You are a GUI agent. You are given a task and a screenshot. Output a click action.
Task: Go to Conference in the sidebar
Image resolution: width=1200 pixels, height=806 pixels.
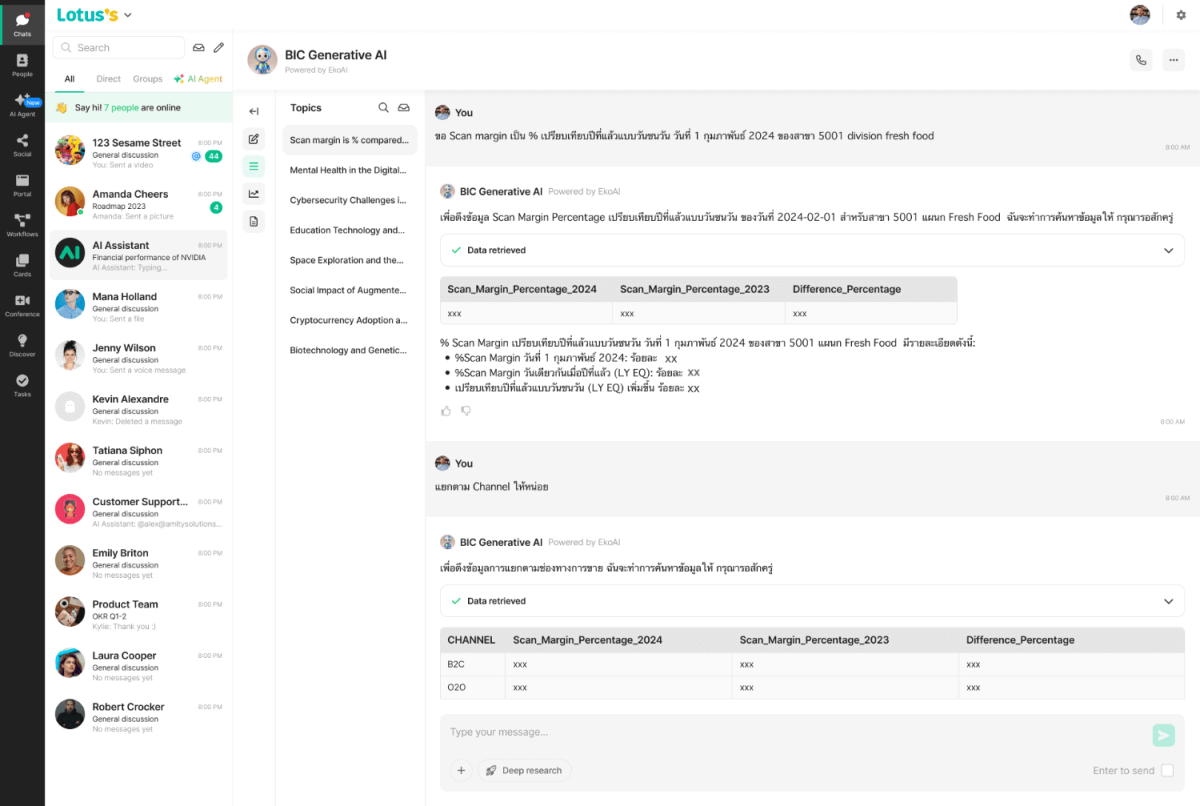tap(22, 305)
